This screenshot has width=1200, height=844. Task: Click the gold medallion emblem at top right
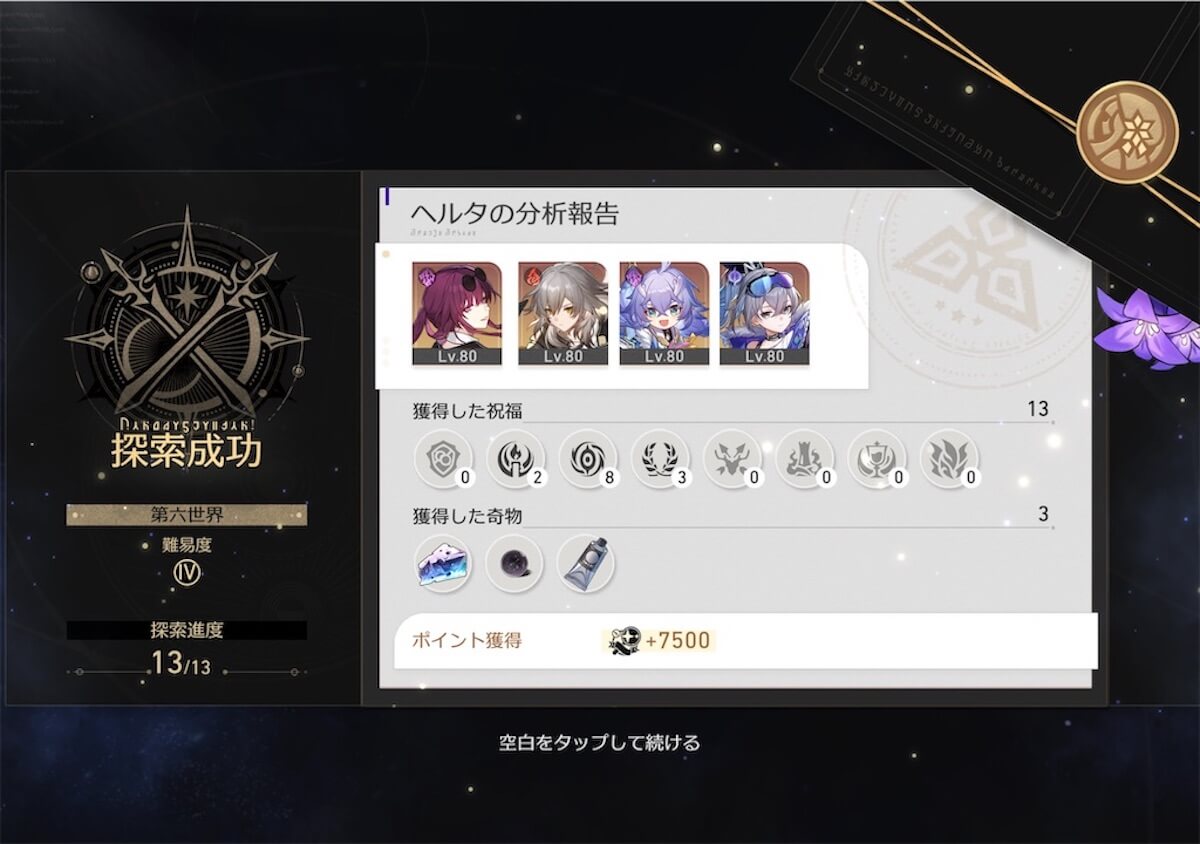coord(1127,132)
